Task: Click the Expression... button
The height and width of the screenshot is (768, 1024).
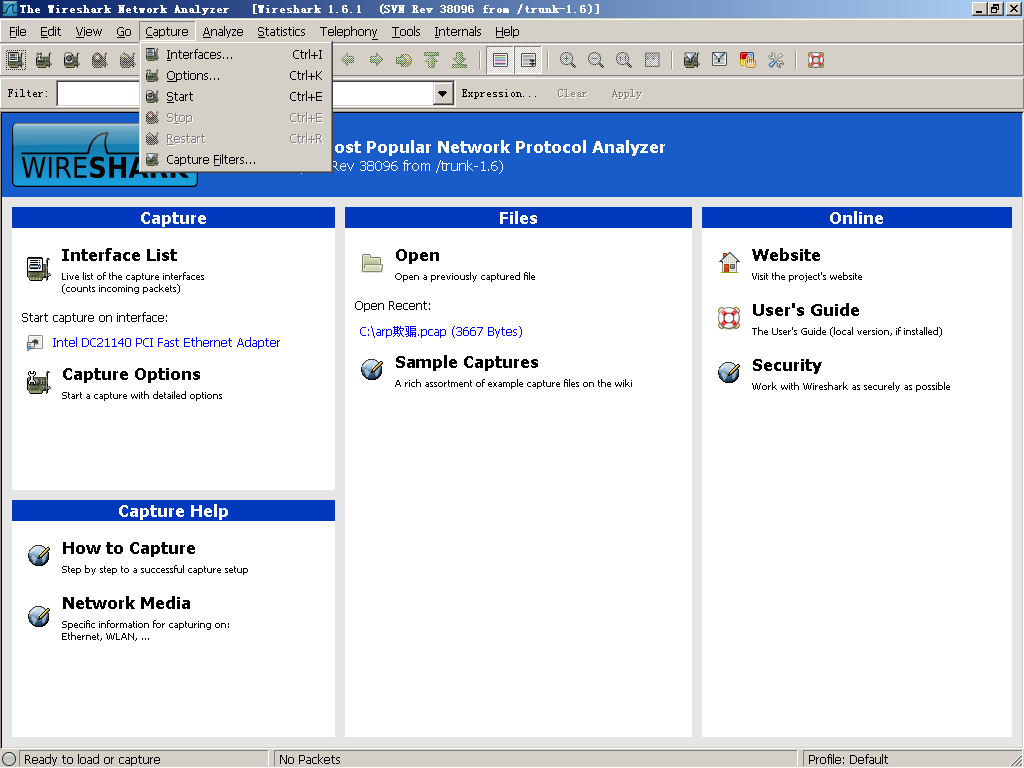Action: click(x=499, y=94)
